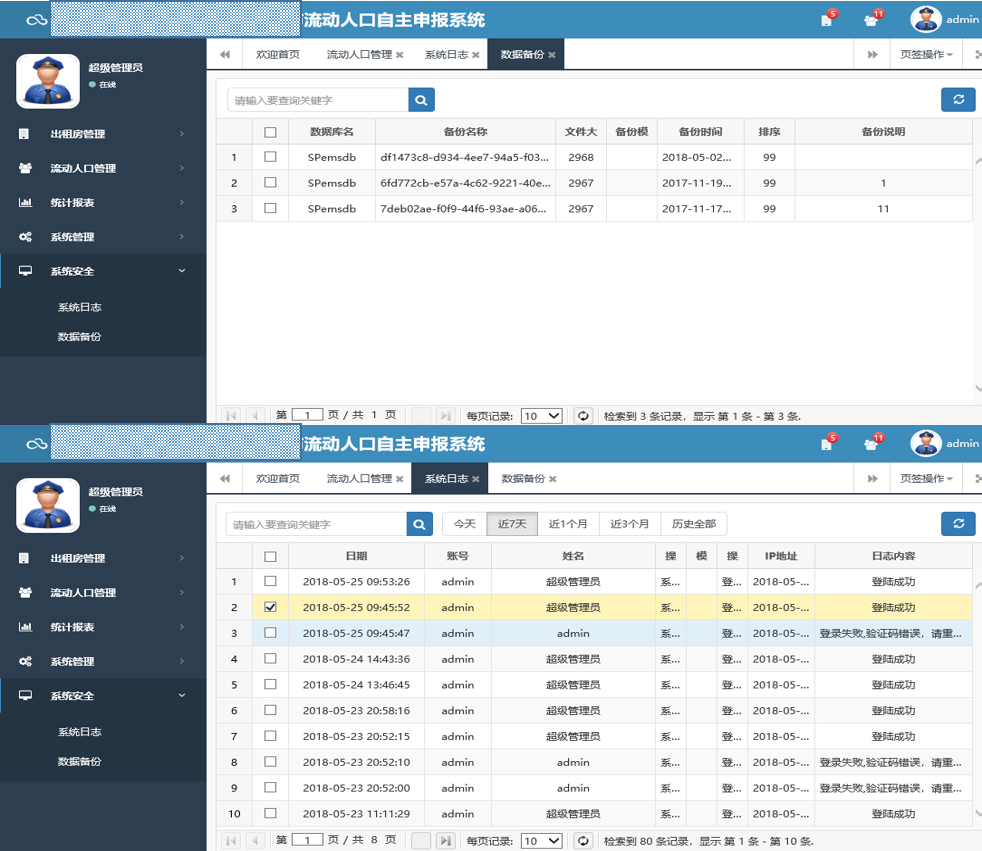Go to last page of the 80-record log list
The width and height of the screenshot is (982, 851).
(446, 841)
